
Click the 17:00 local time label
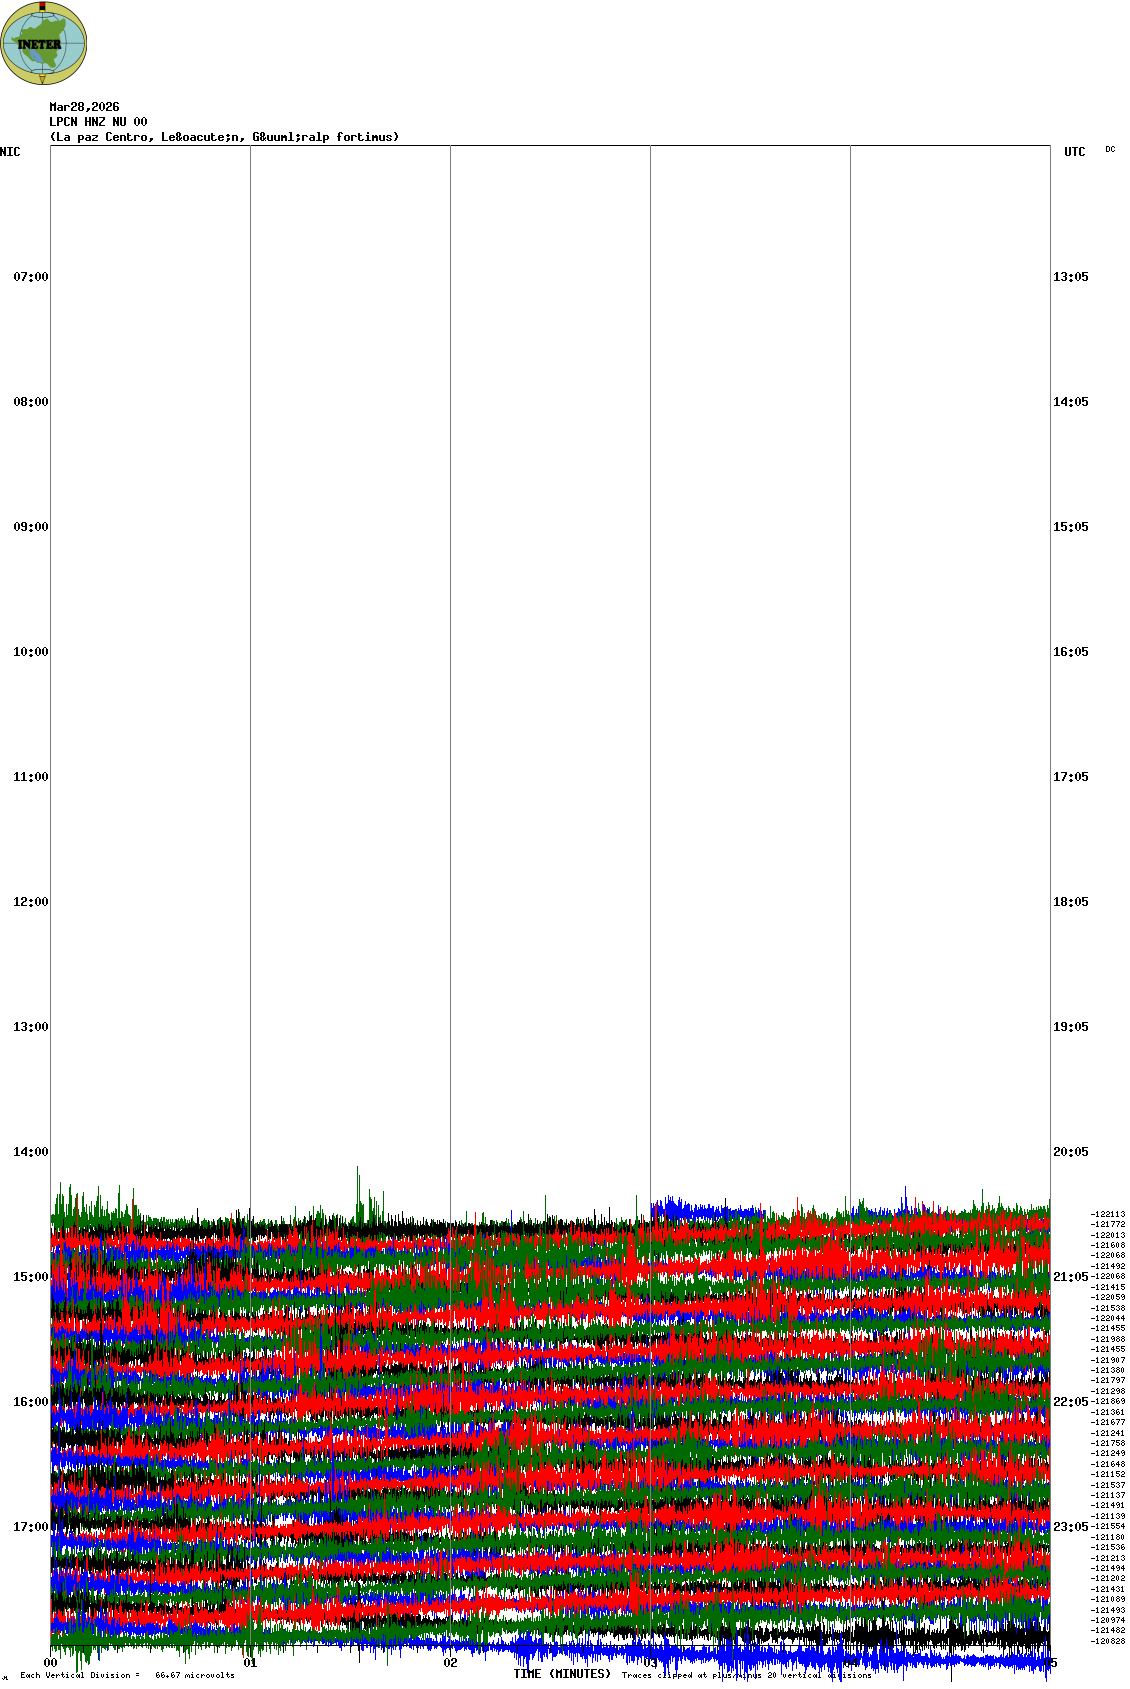(x=30, y=1527)
